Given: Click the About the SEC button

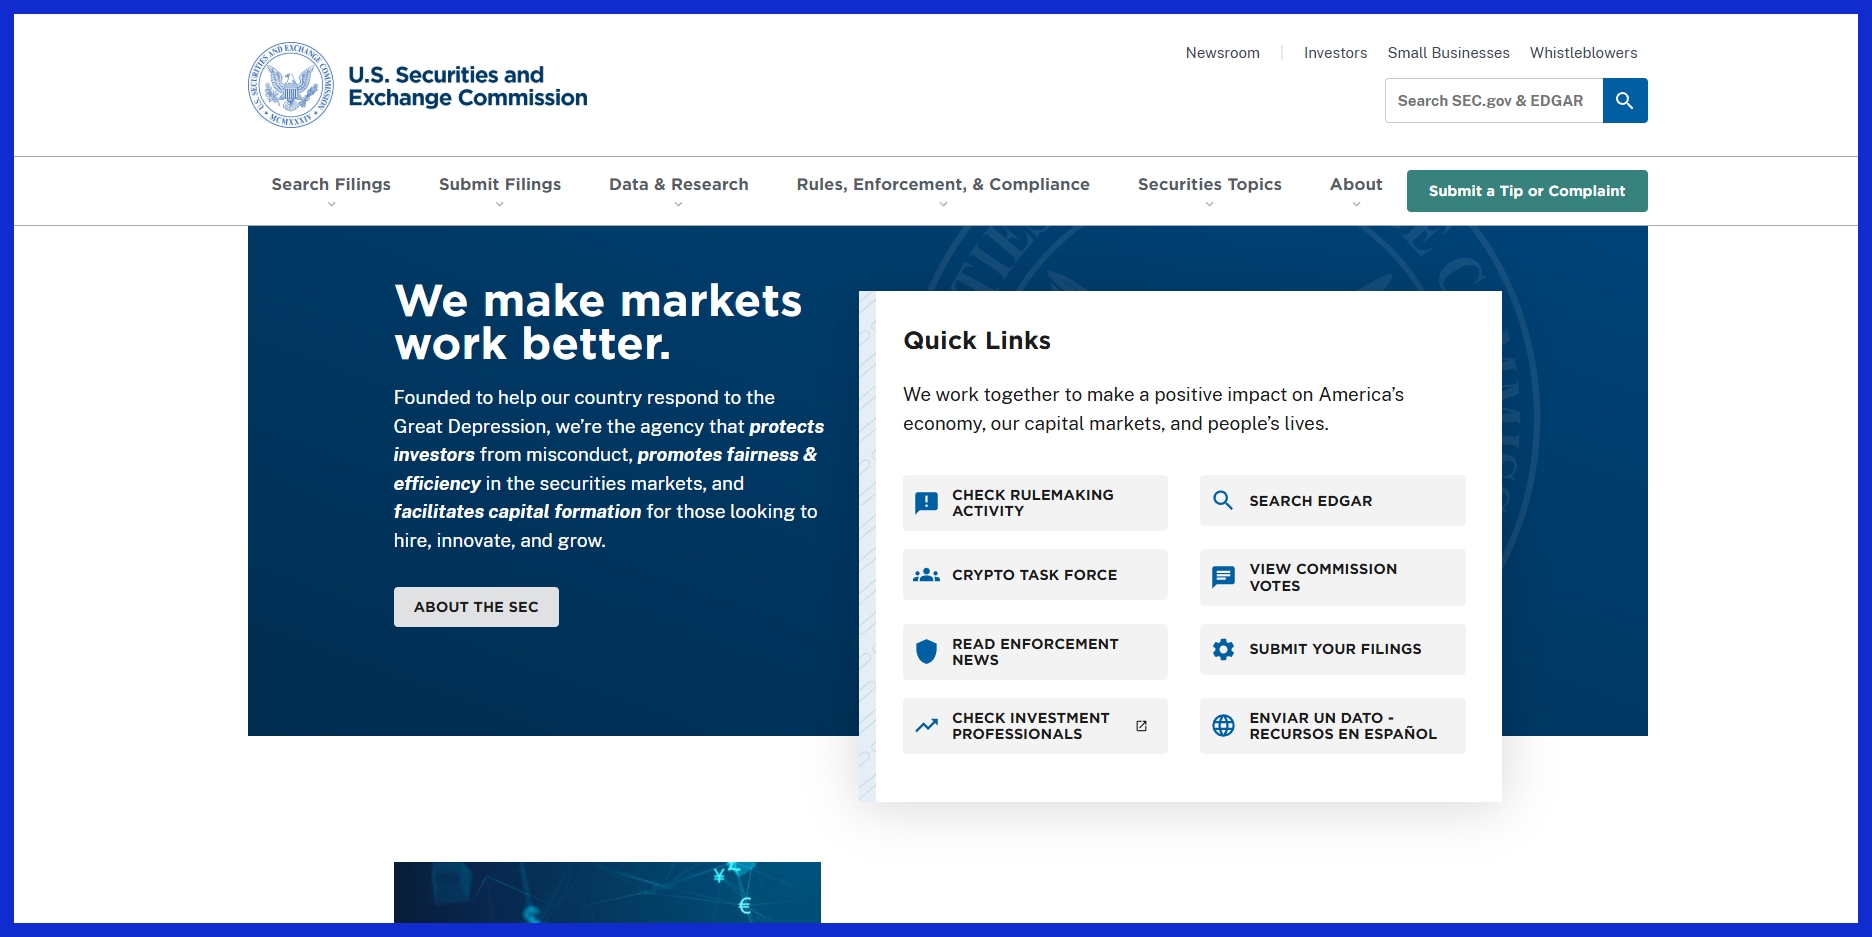Looking at the screenshot, I should point(476,607).
